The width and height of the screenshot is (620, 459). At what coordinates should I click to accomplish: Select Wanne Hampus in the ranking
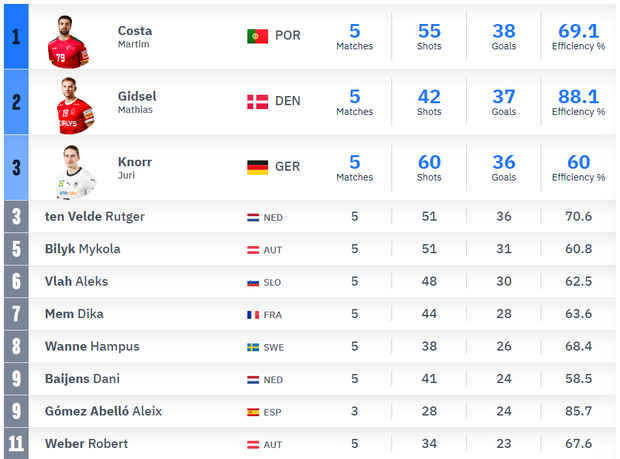click(x=92, y=346)
